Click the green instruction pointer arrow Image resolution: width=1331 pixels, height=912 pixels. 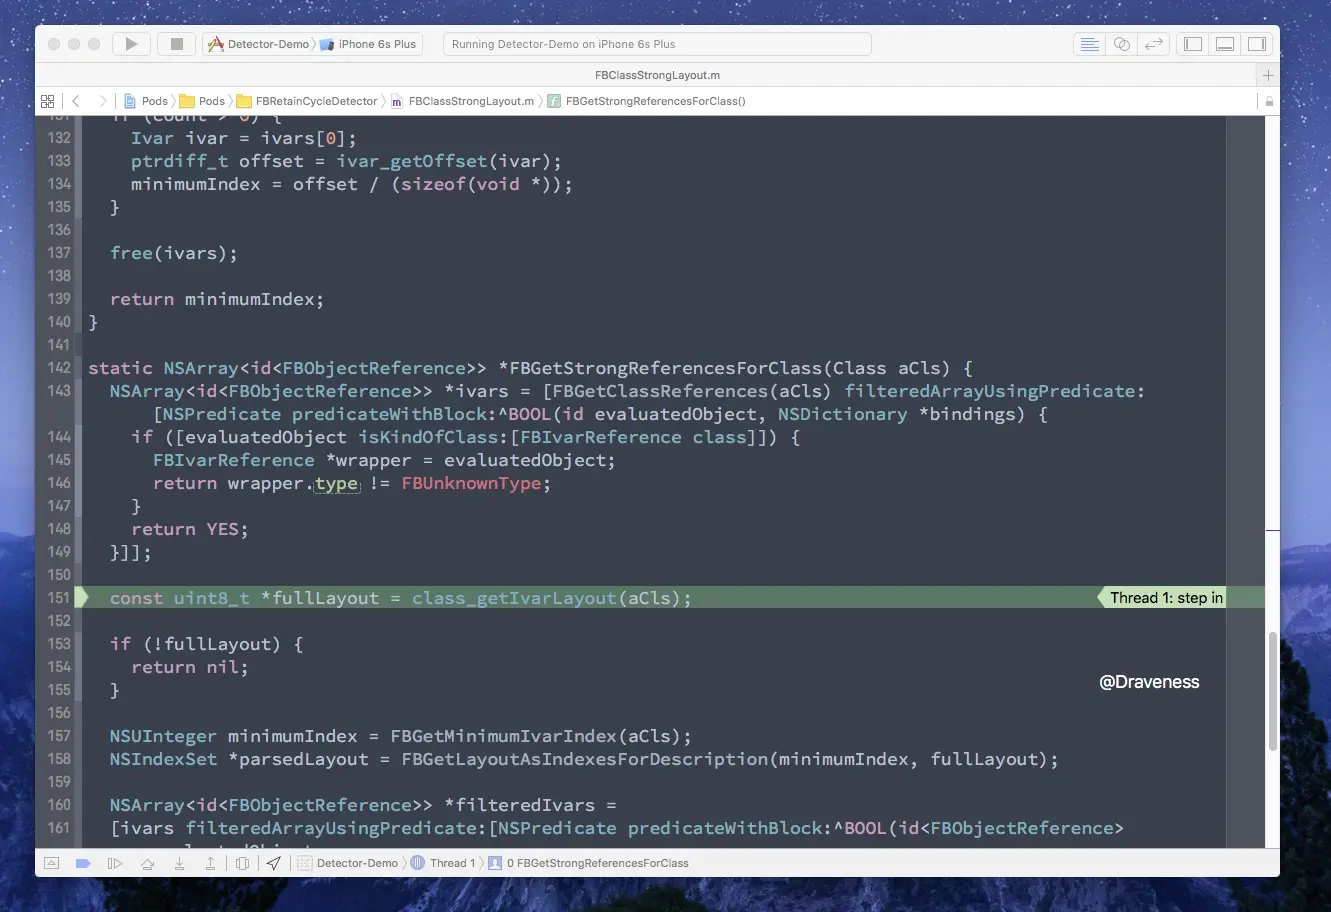[83, 598]
